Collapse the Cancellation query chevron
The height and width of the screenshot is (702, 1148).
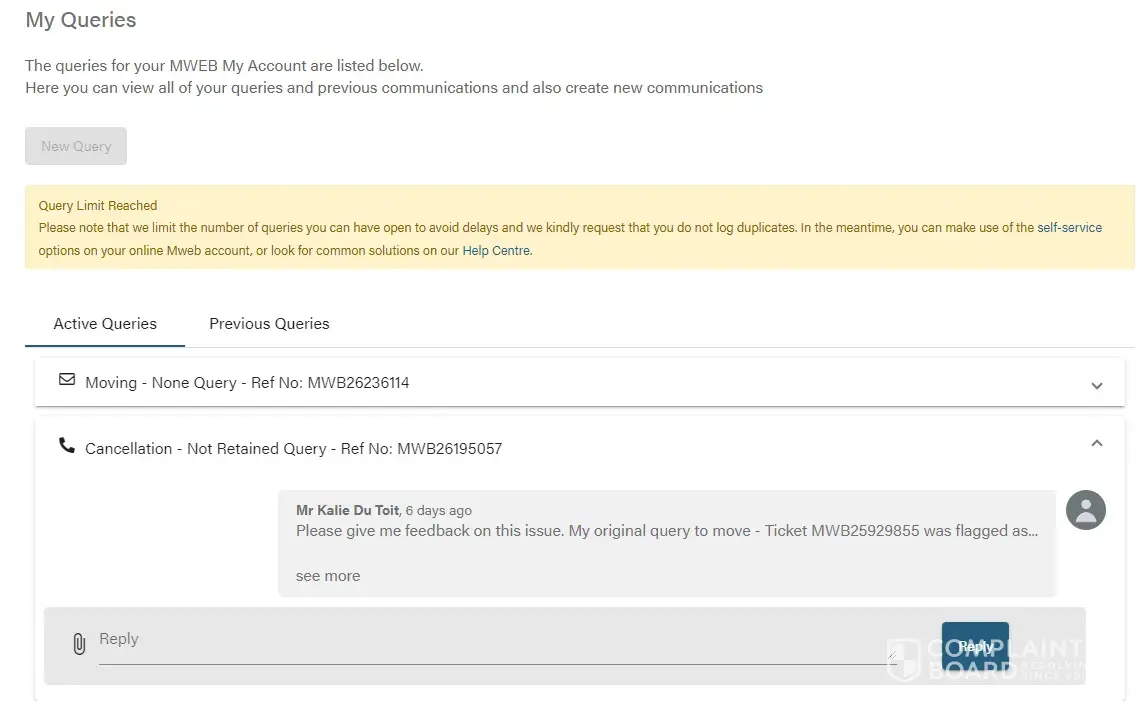click(x=1097, y=443)
